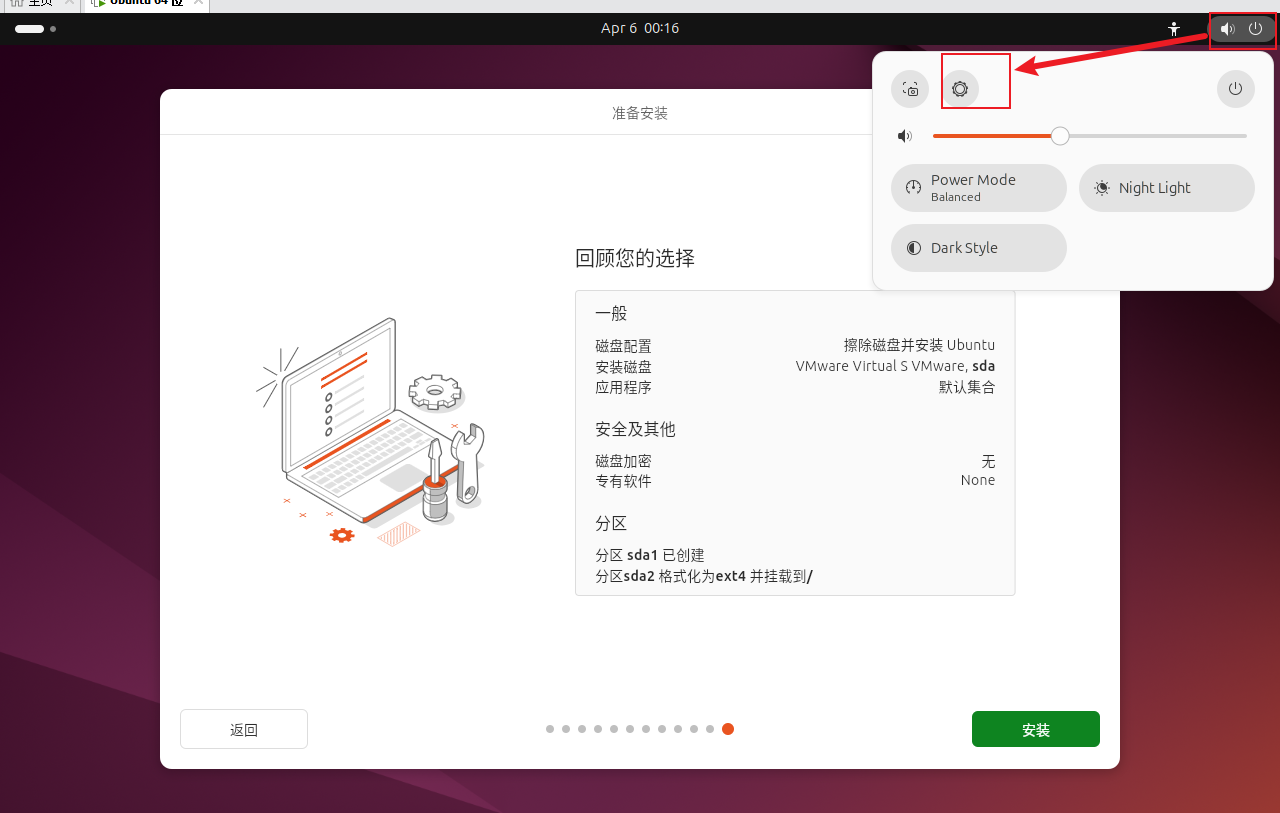Select the 无 value for disk encryption
The width and height of the screenshot is (1280, 813).
tap(988, 461)
